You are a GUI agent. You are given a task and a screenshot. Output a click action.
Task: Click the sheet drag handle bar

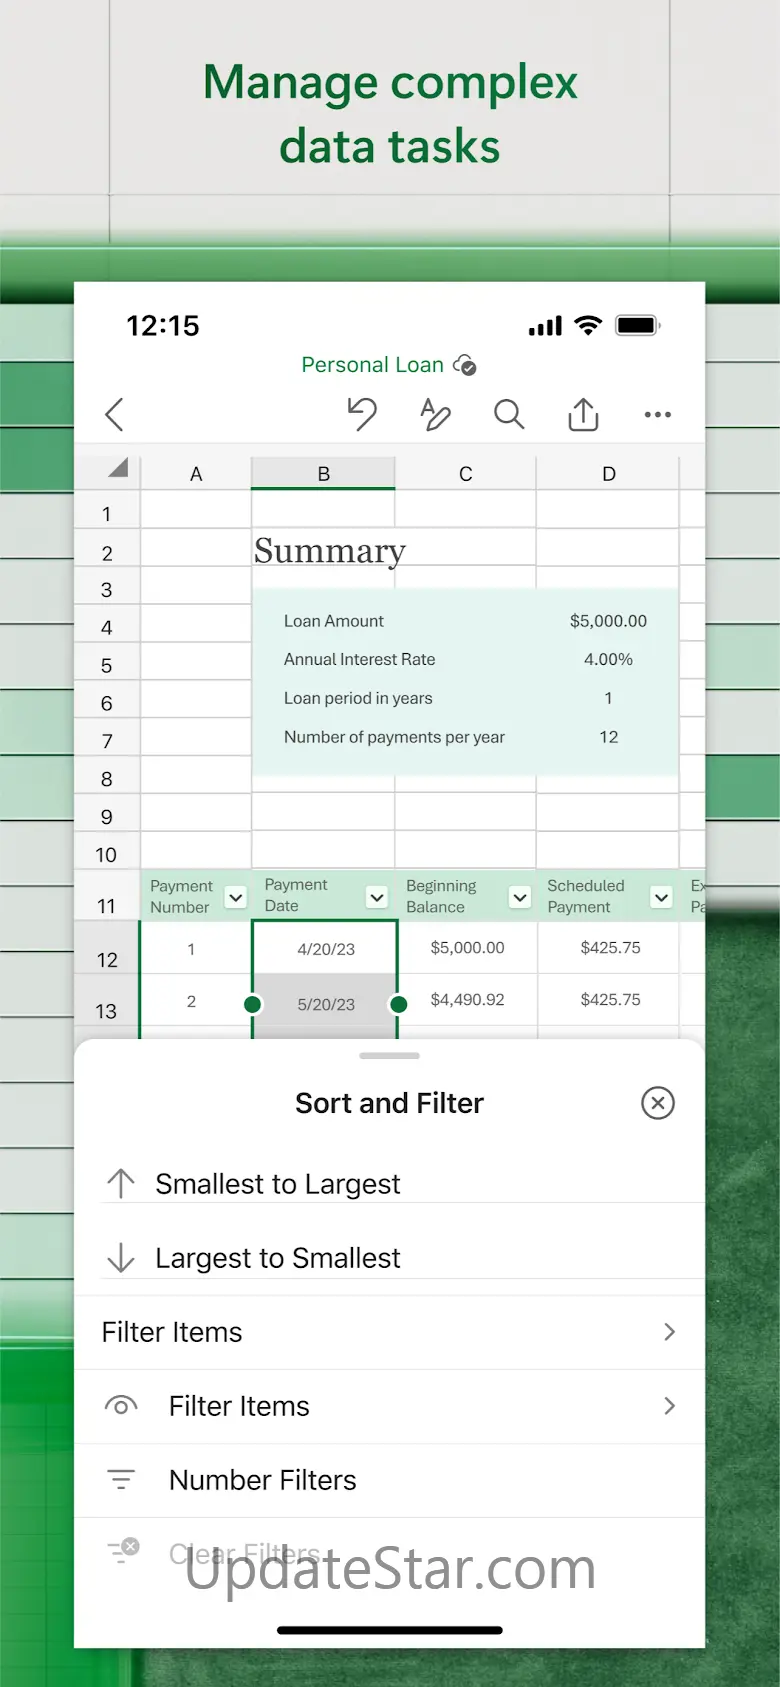click(x=389, y=1056)
